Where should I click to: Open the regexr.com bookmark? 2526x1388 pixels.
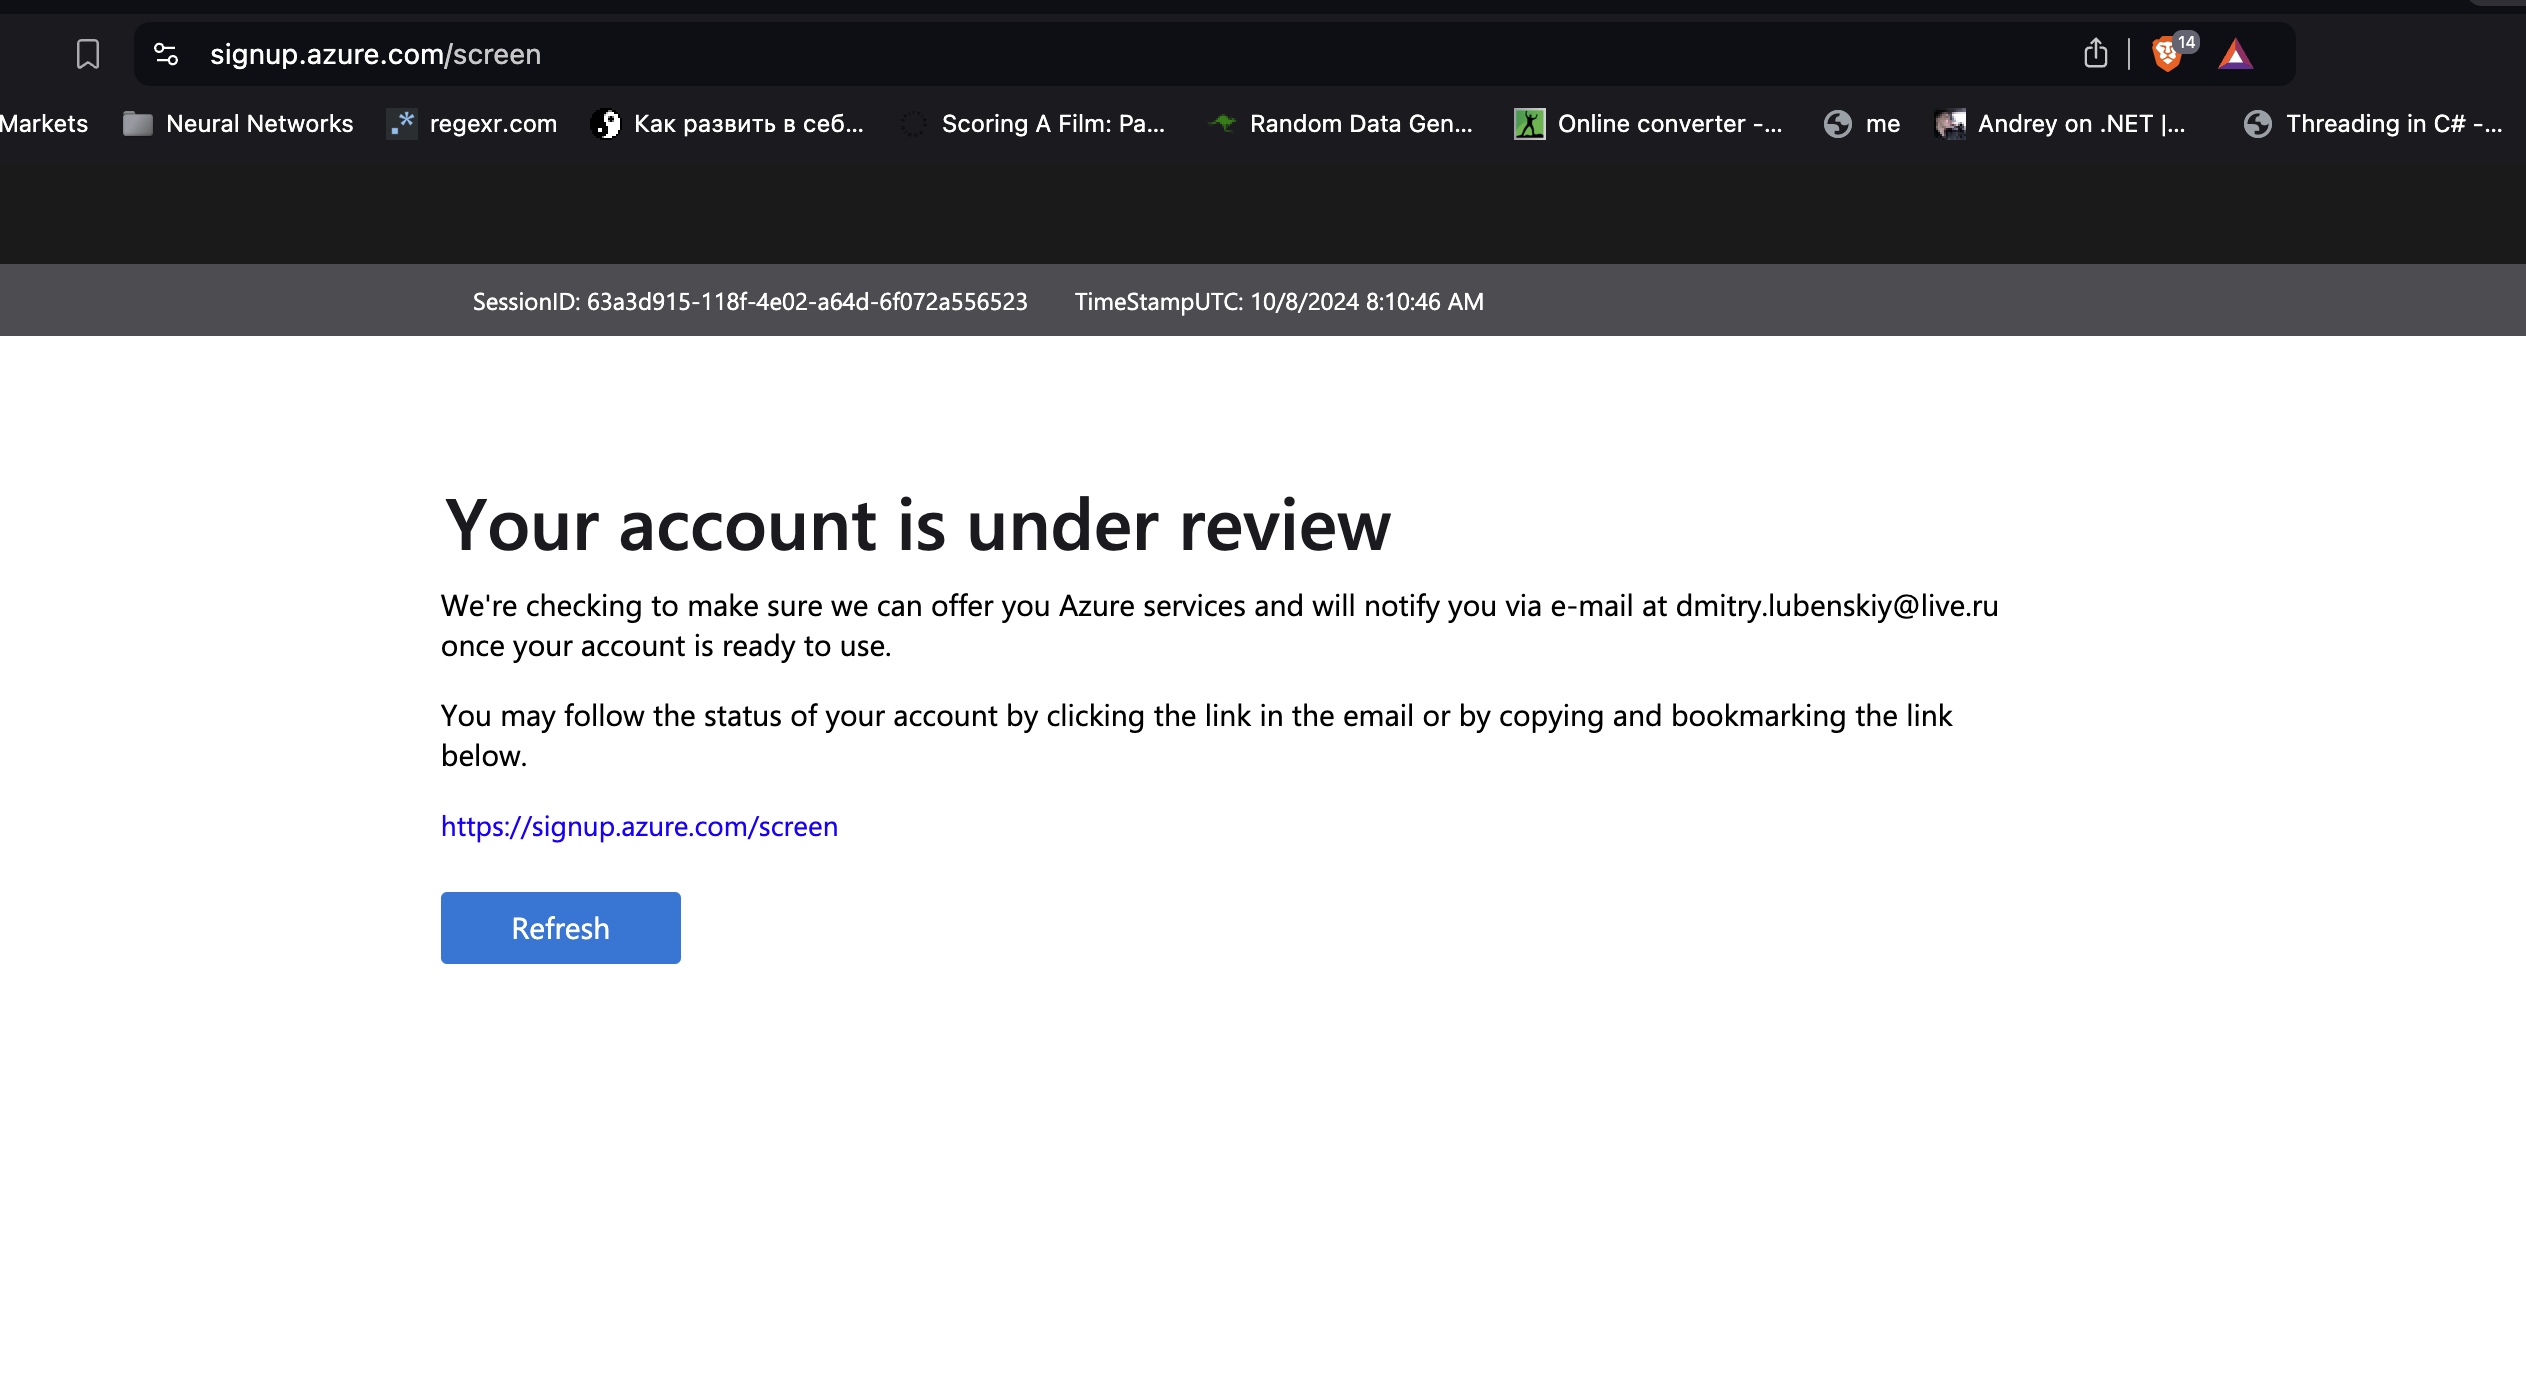point(472,123)
